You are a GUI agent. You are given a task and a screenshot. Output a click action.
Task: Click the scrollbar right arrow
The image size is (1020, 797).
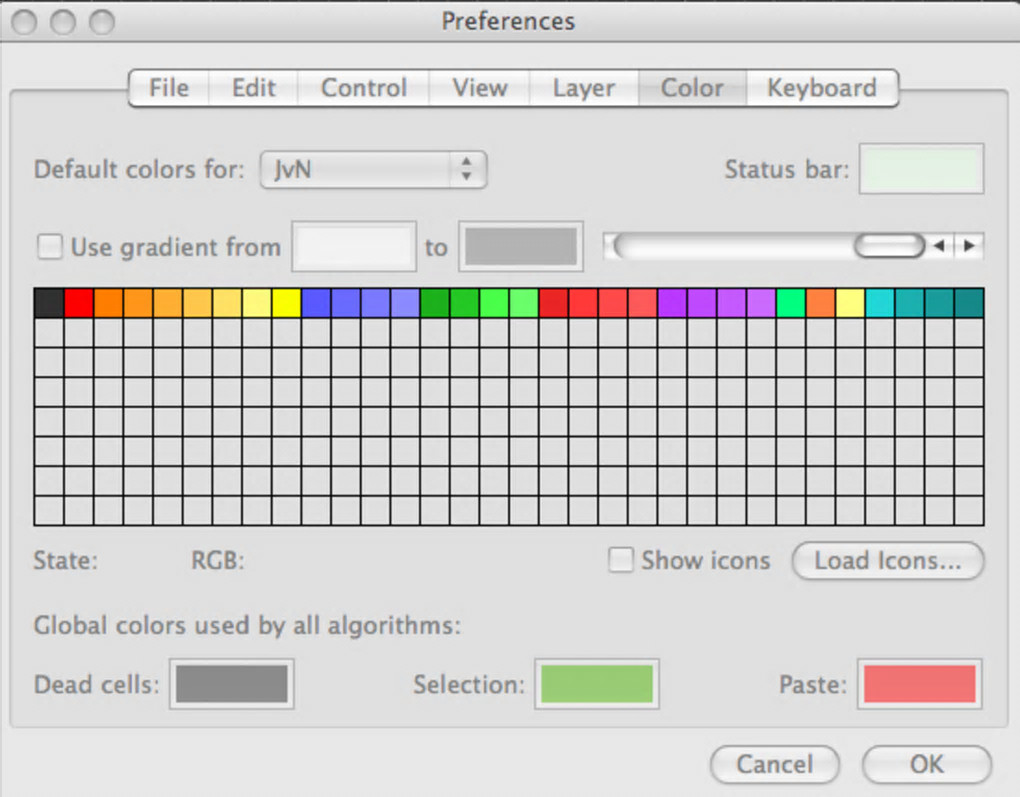pyautogui.click(x=970, y=247)
